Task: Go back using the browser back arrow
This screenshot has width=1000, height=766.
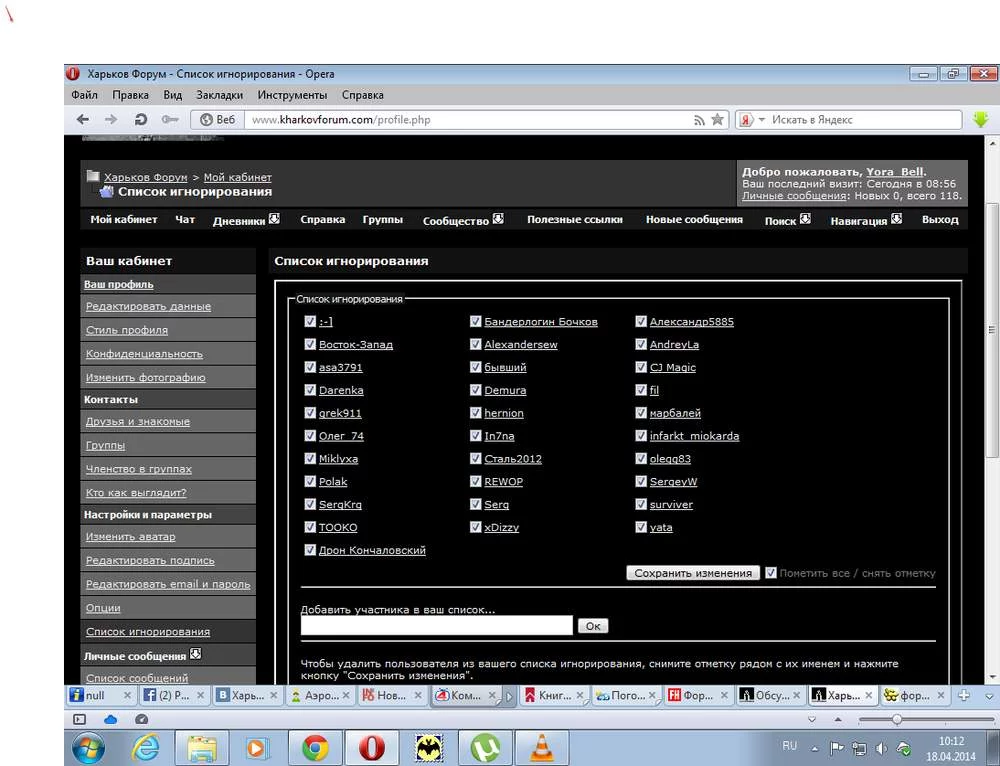Action: coord(84,119)
